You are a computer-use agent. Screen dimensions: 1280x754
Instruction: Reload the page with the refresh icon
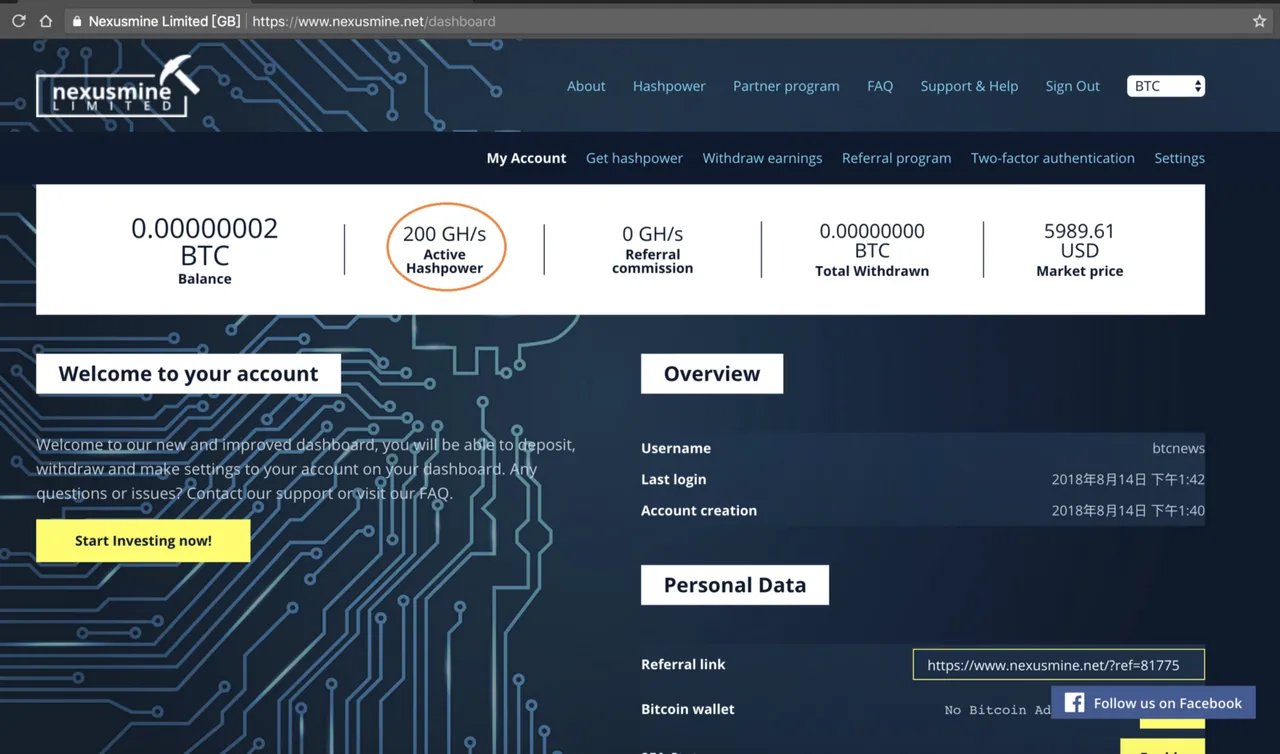click(x=18, y=21)
